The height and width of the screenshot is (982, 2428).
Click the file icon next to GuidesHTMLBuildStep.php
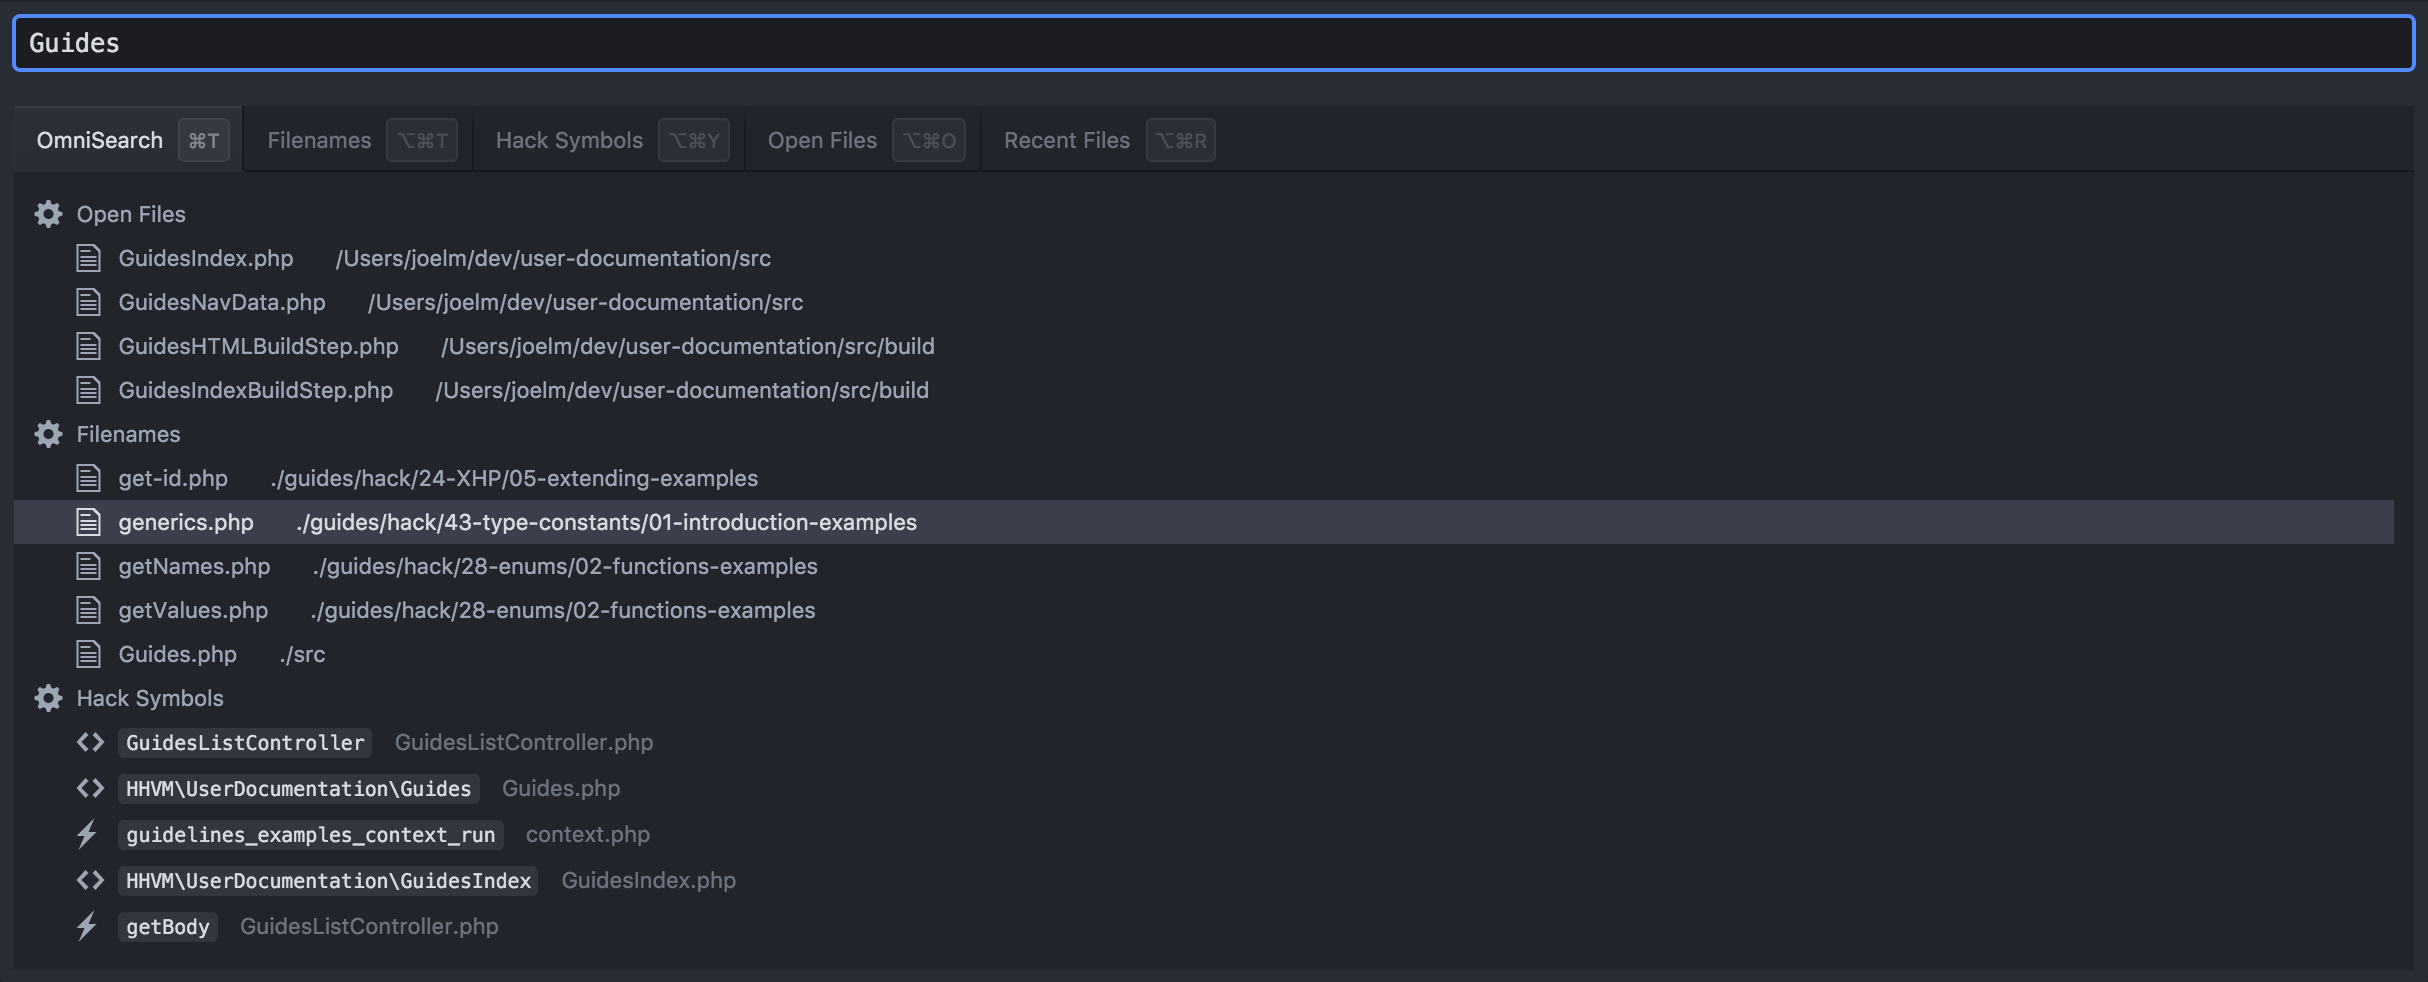pos(89,346)
